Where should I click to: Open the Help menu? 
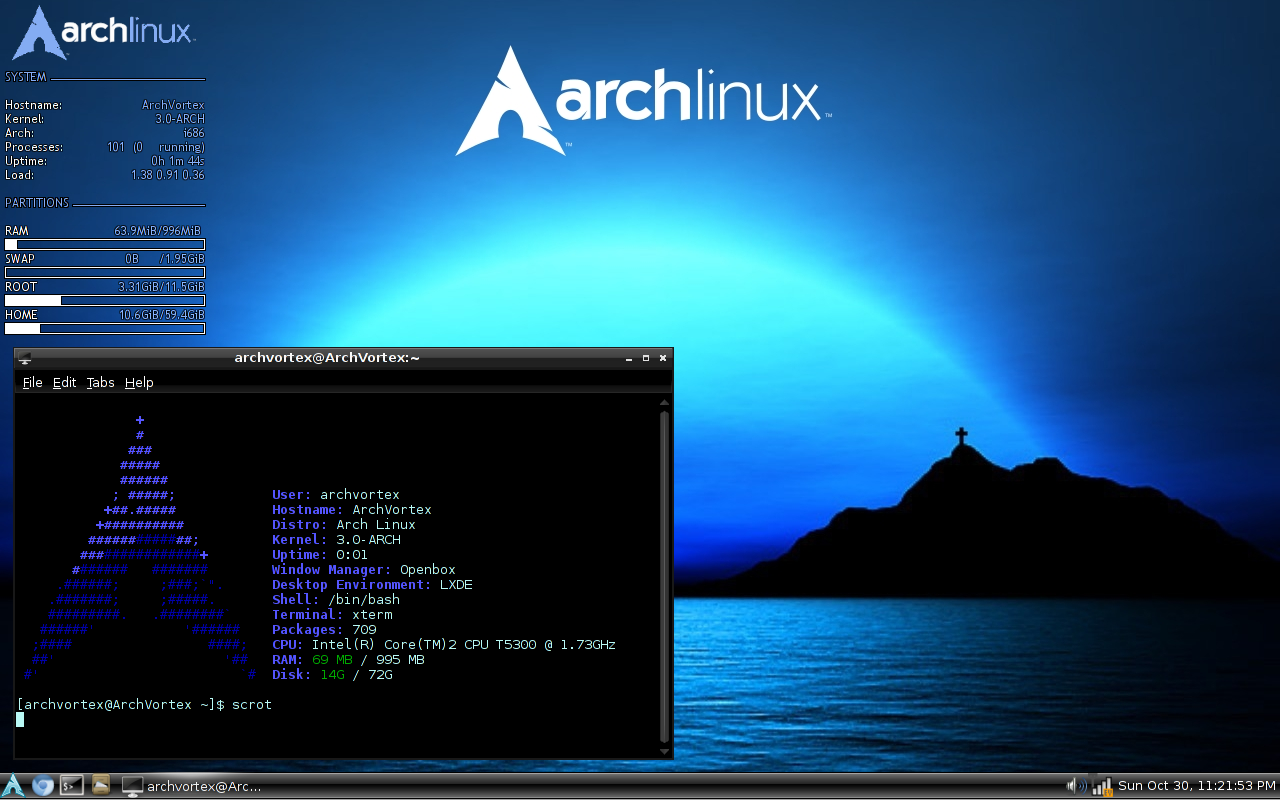click(139, 382)
